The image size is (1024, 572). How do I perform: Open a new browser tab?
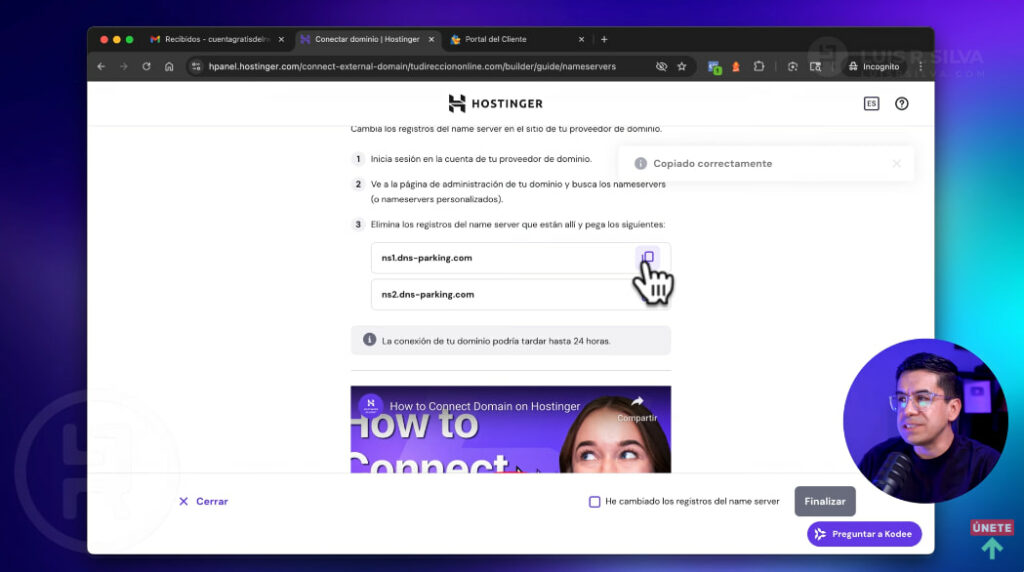point(604,39)
